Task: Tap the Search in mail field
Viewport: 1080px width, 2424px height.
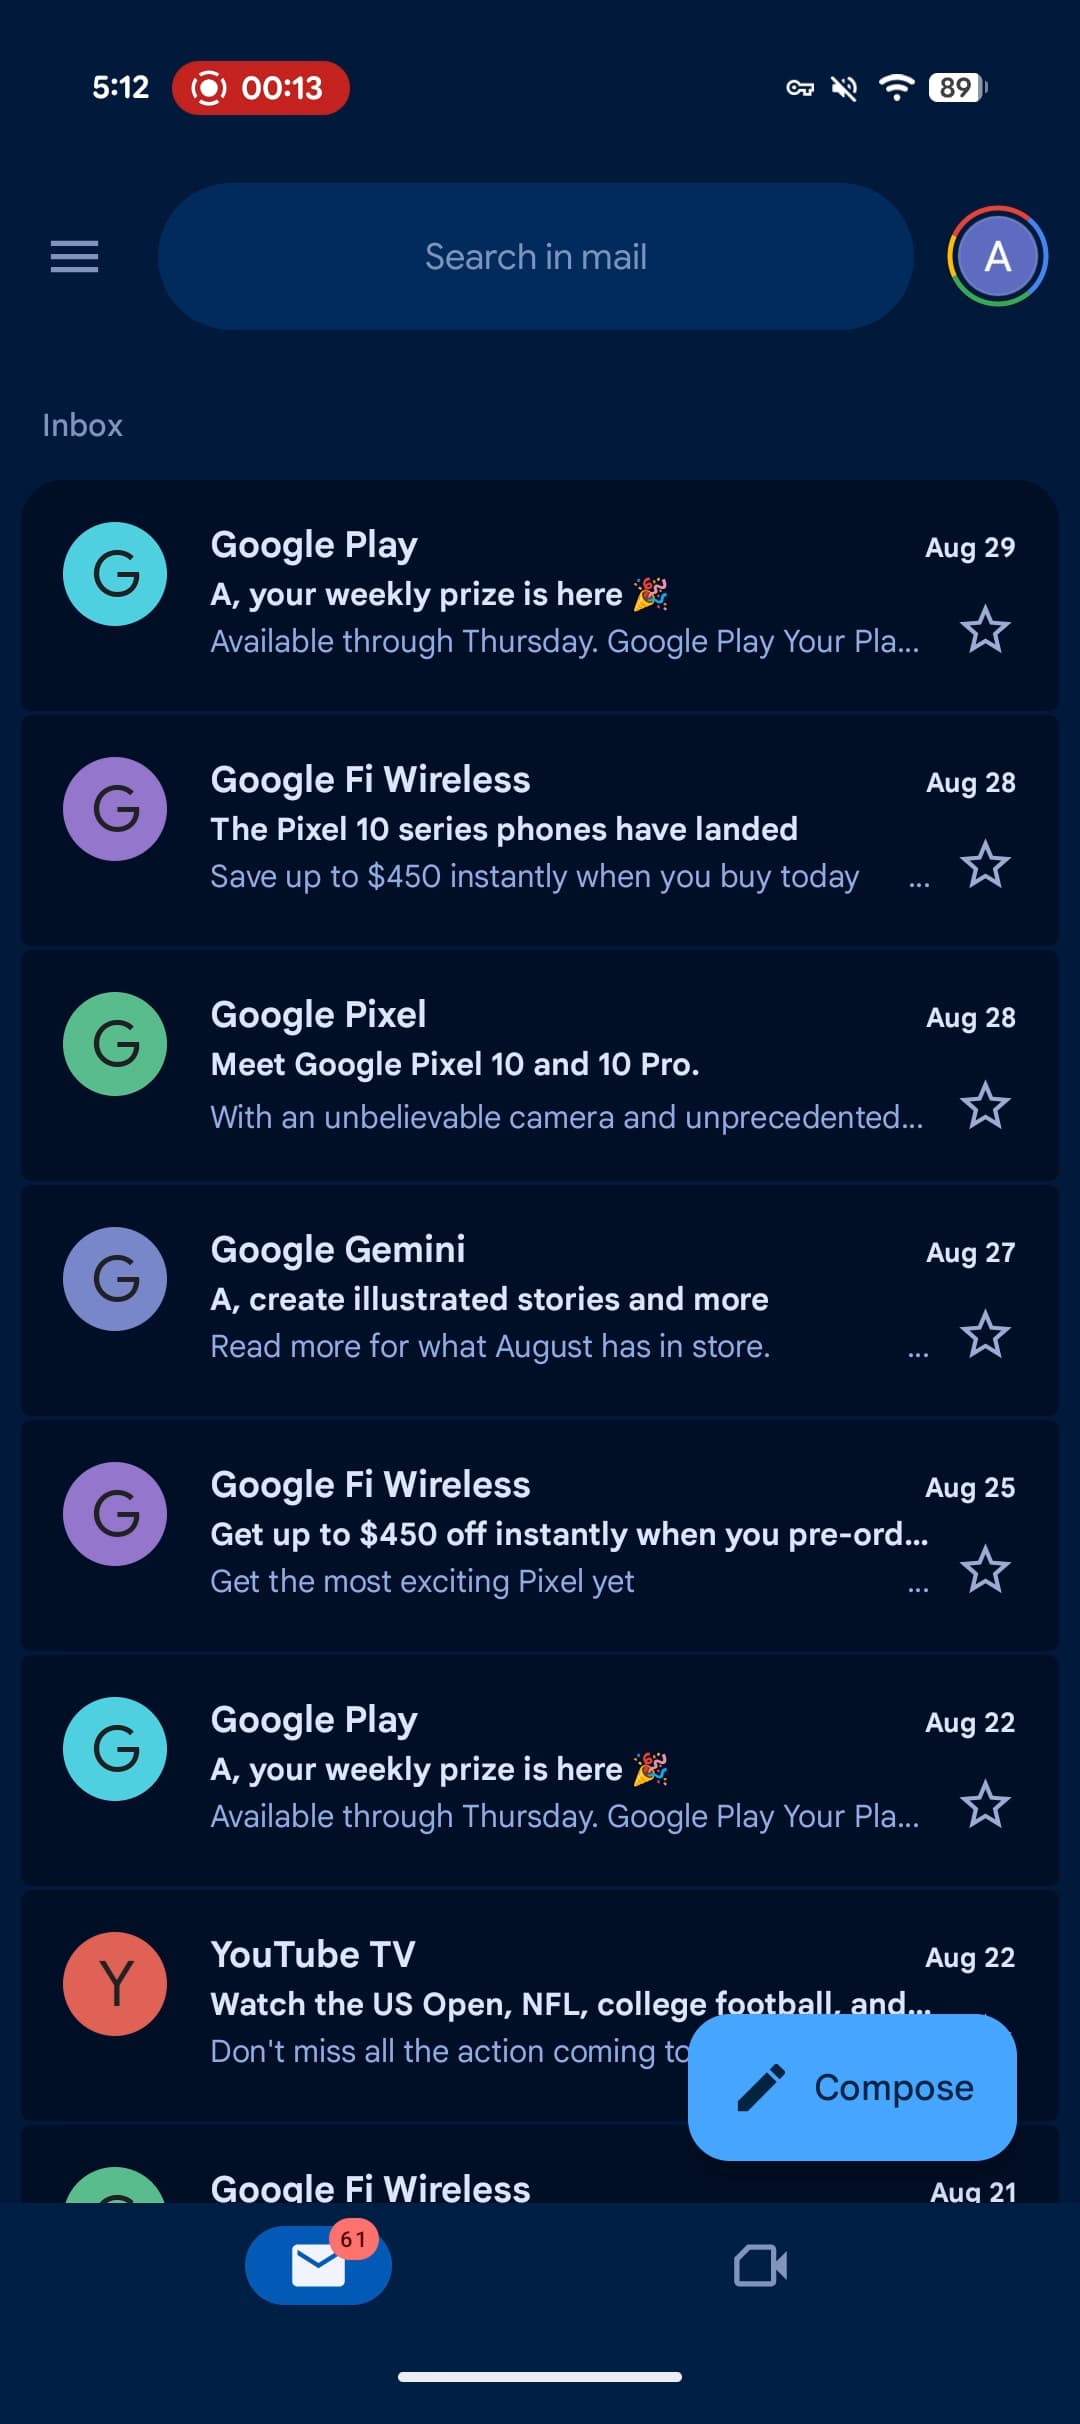Action: (x=535, y=257)
